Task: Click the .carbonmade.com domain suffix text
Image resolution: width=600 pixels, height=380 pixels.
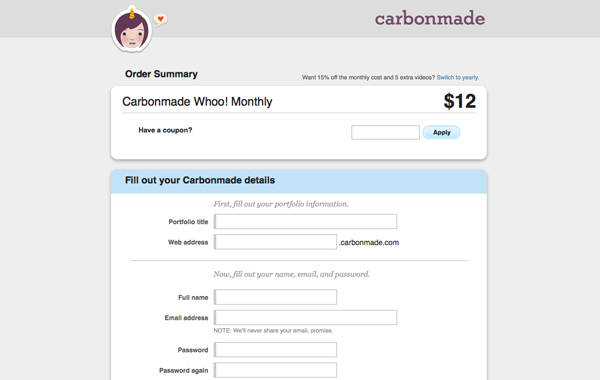Action: (369, 243)
